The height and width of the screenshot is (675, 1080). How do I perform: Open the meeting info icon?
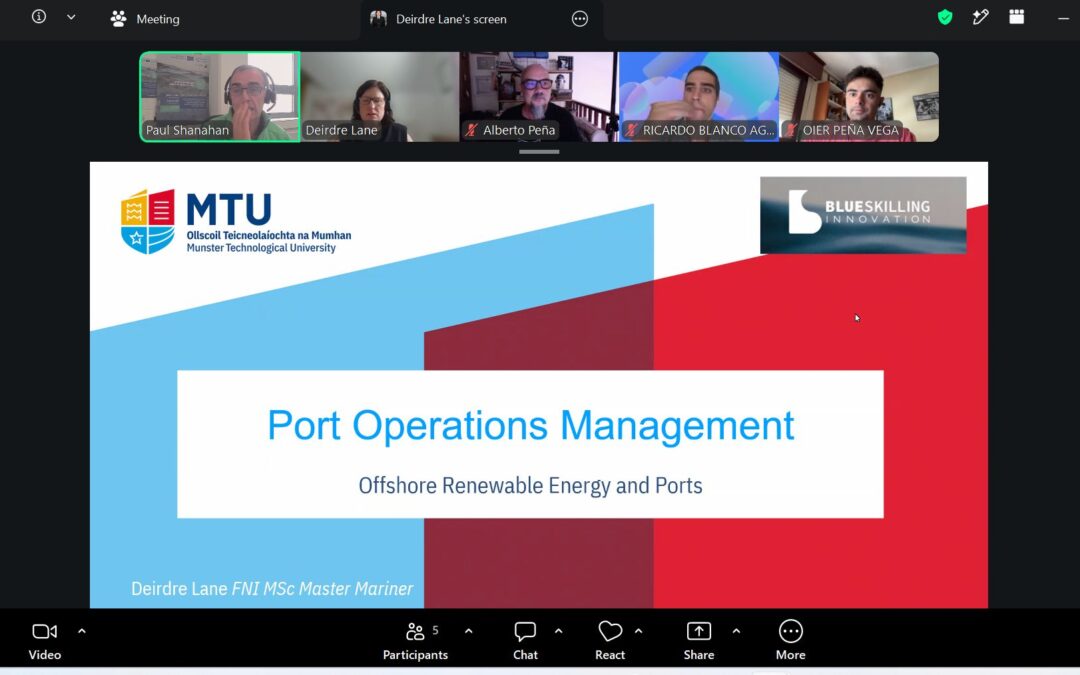39,17
